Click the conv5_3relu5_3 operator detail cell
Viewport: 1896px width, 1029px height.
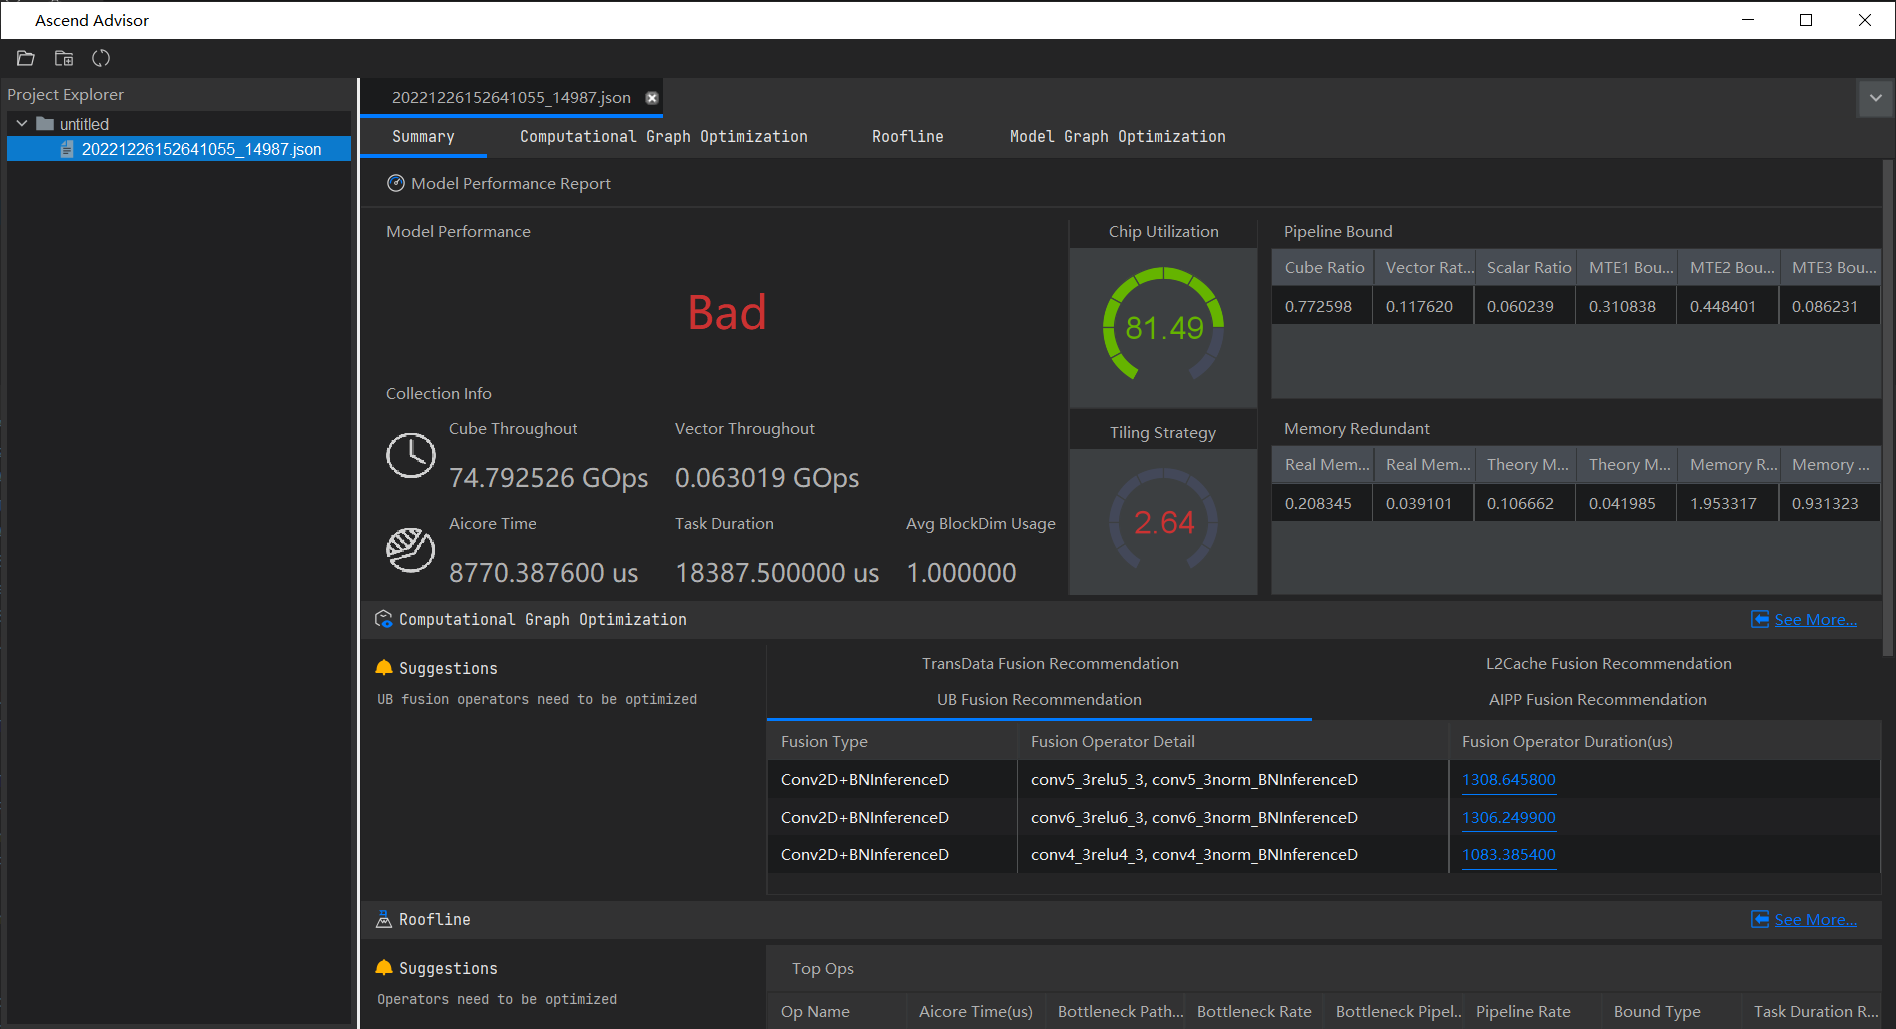pyautogui.click(x=1233, y=780)
